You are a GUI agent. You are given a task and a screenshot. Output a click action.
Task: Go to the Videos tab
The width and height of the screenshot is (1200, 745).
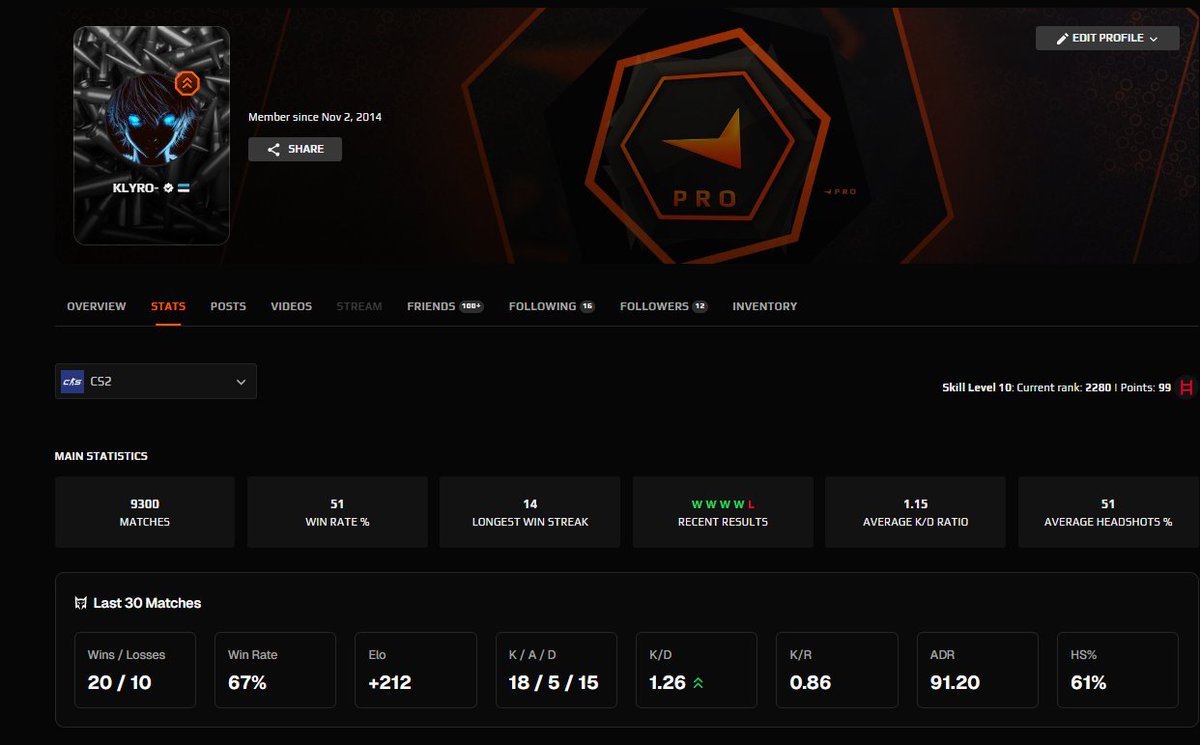pyautogui.click(x=291, y=306)
